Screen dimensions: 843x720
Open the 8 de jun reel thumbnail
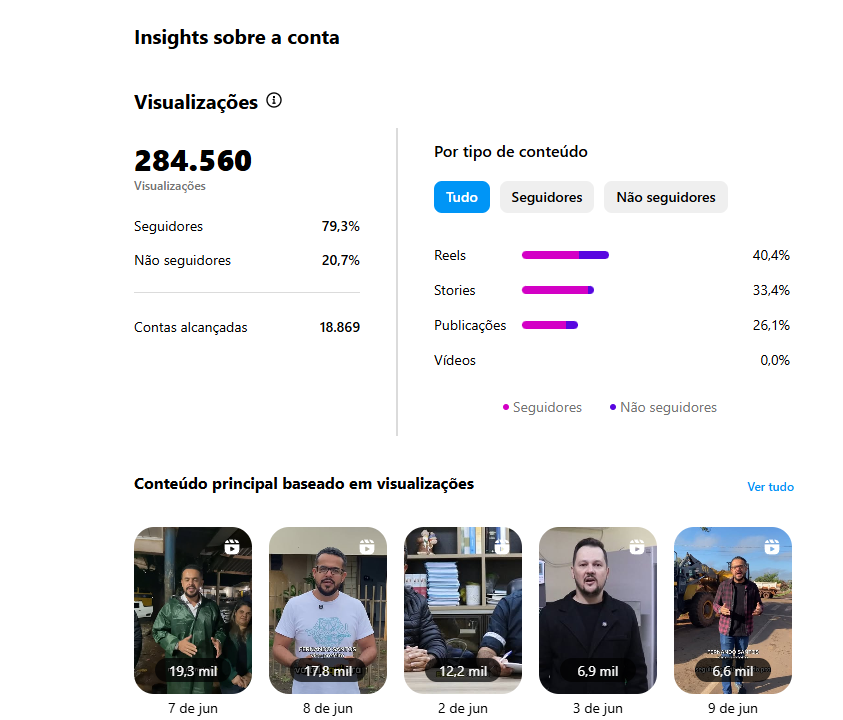pyautogui.click(x=328, y=610)
